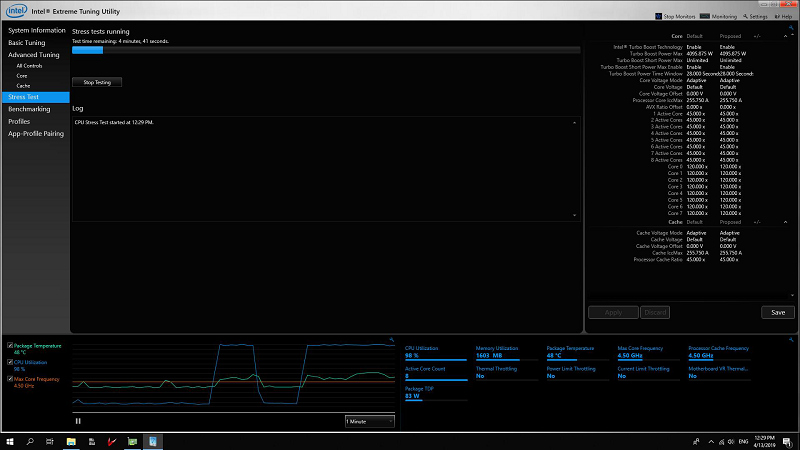
Task: Open System Information in the sidebar
Action: (37, 31)
